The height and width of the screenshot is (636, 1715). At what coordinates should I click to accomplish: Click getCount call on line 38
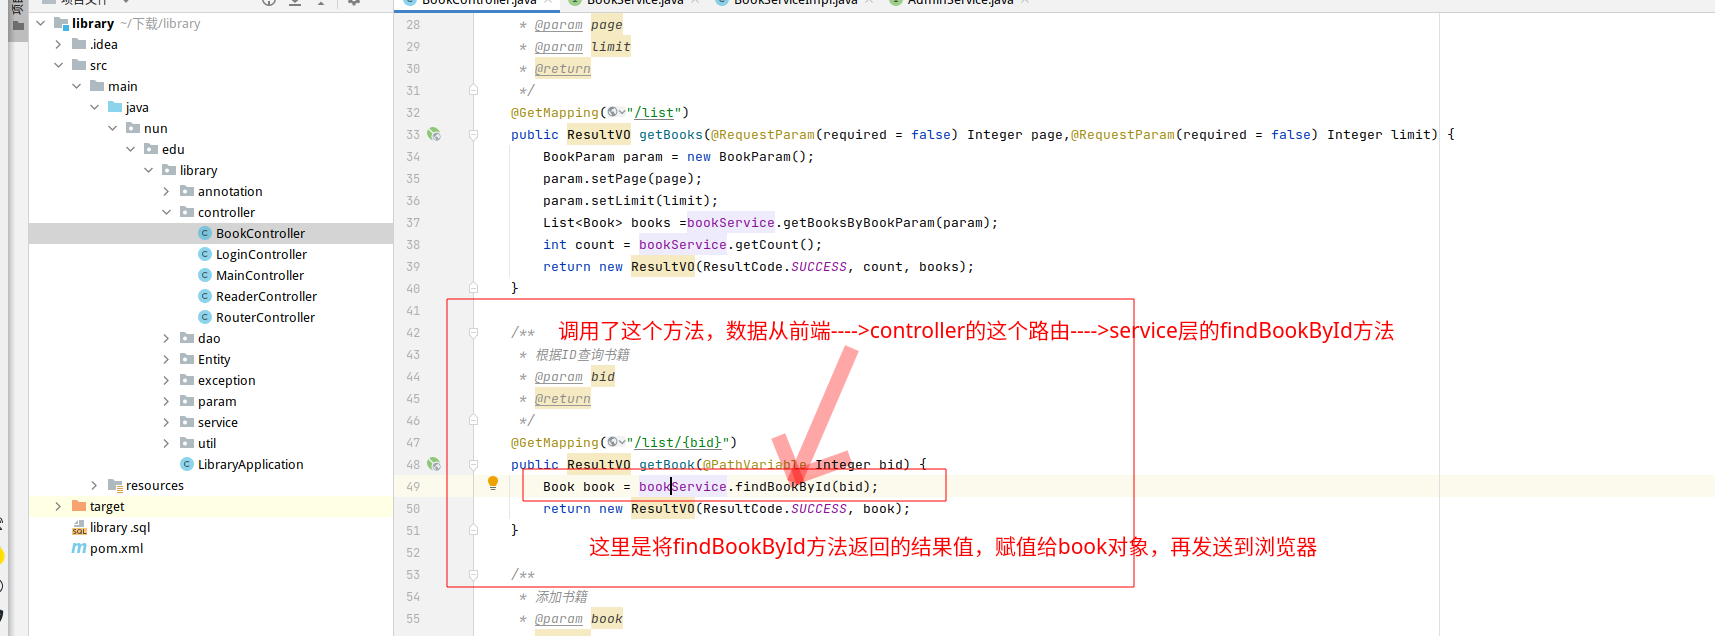766,244
